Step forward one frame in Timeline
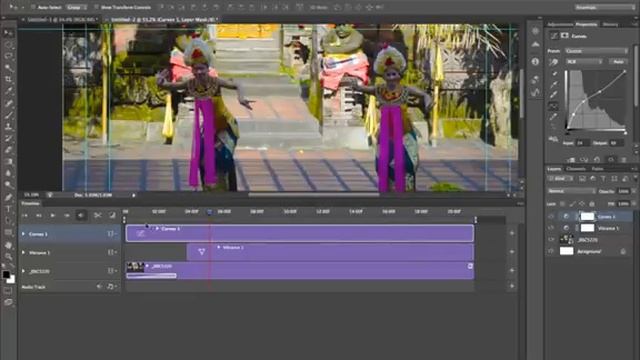The width and height of the screenshot is (640, 360). (67, 215)
